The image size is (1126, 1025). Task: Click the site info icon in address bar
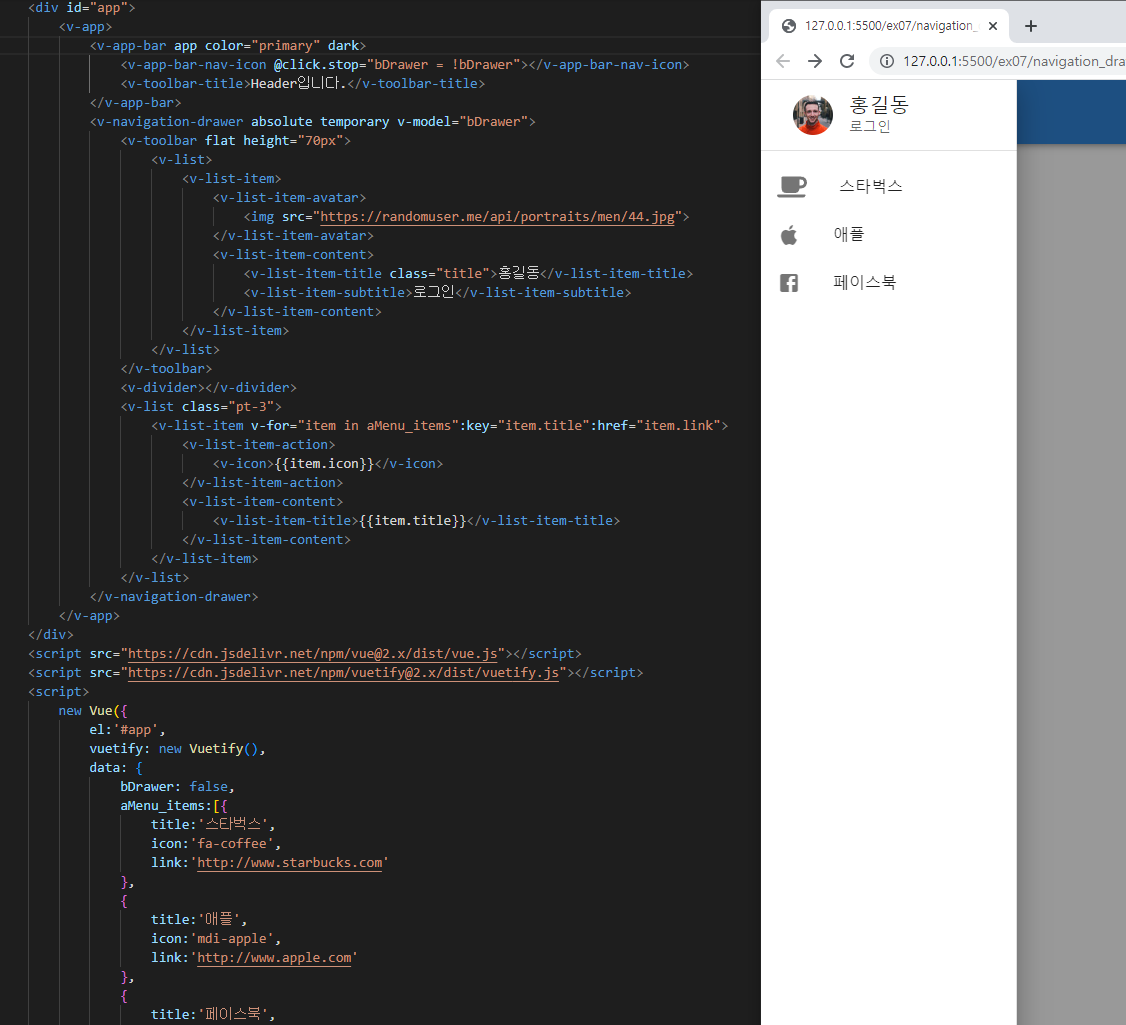887,61
